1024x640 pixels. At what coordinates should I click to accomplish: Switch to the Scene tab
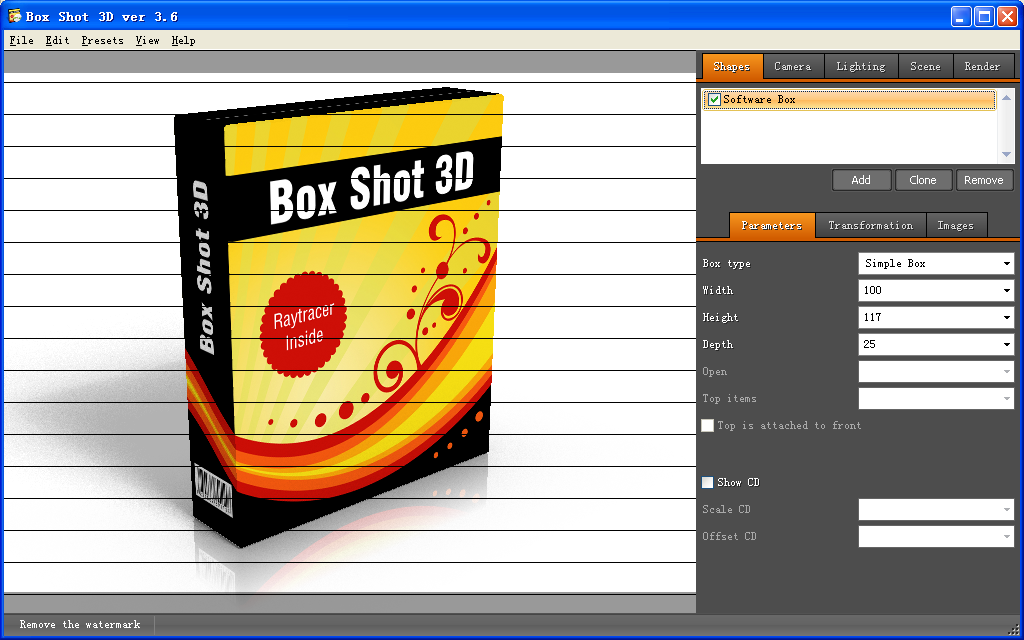[925, 67]
